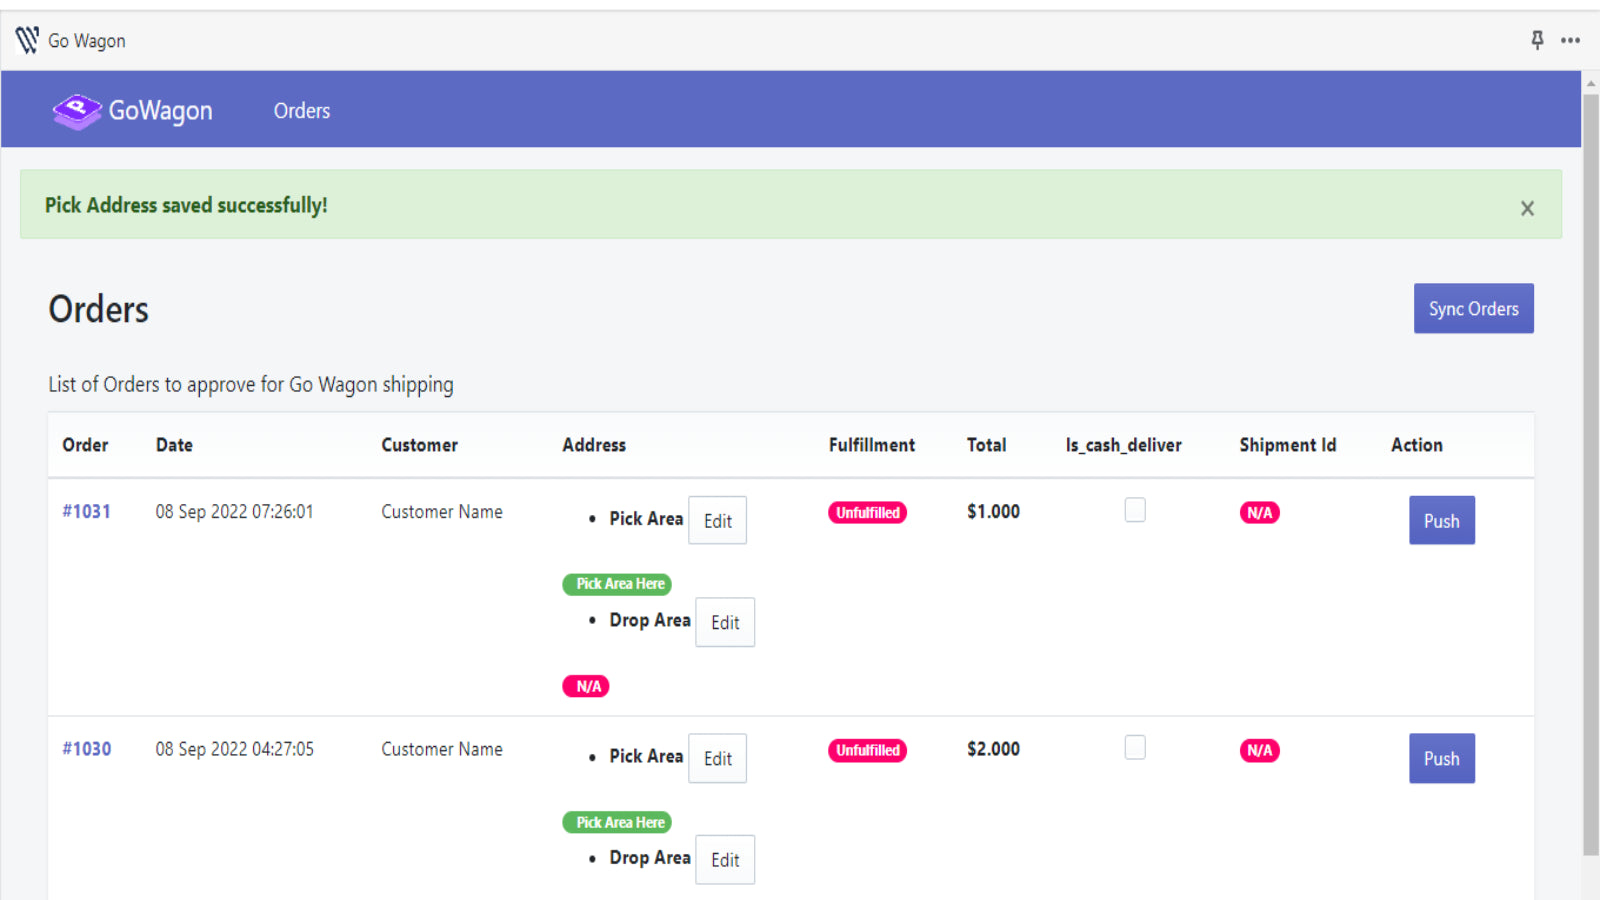This screenshot has height=900, width=1600.
Task: Edit Drop Area for order #1031
Action: 724,623
